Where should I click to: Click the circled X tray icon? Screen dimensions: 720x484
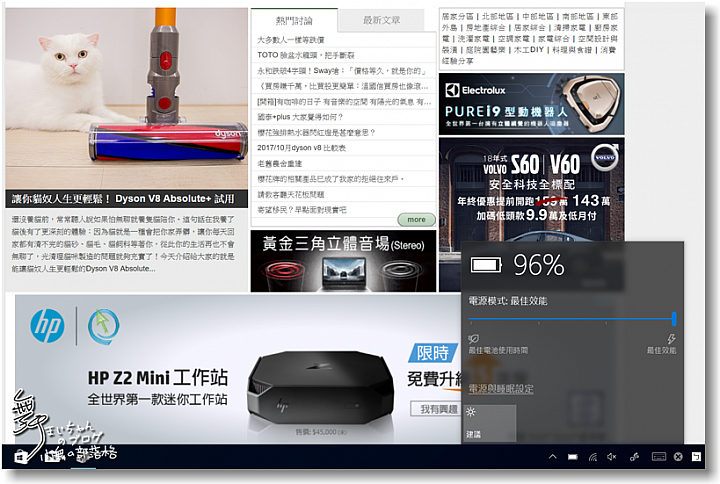click(678, 456)
